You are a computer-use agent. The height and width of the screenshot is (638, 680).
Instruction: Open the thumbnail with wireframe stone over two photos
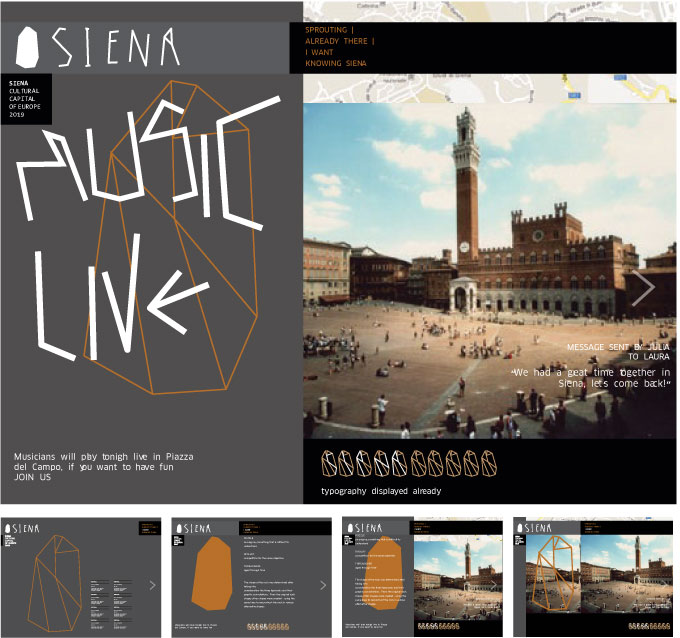[593, 576]
